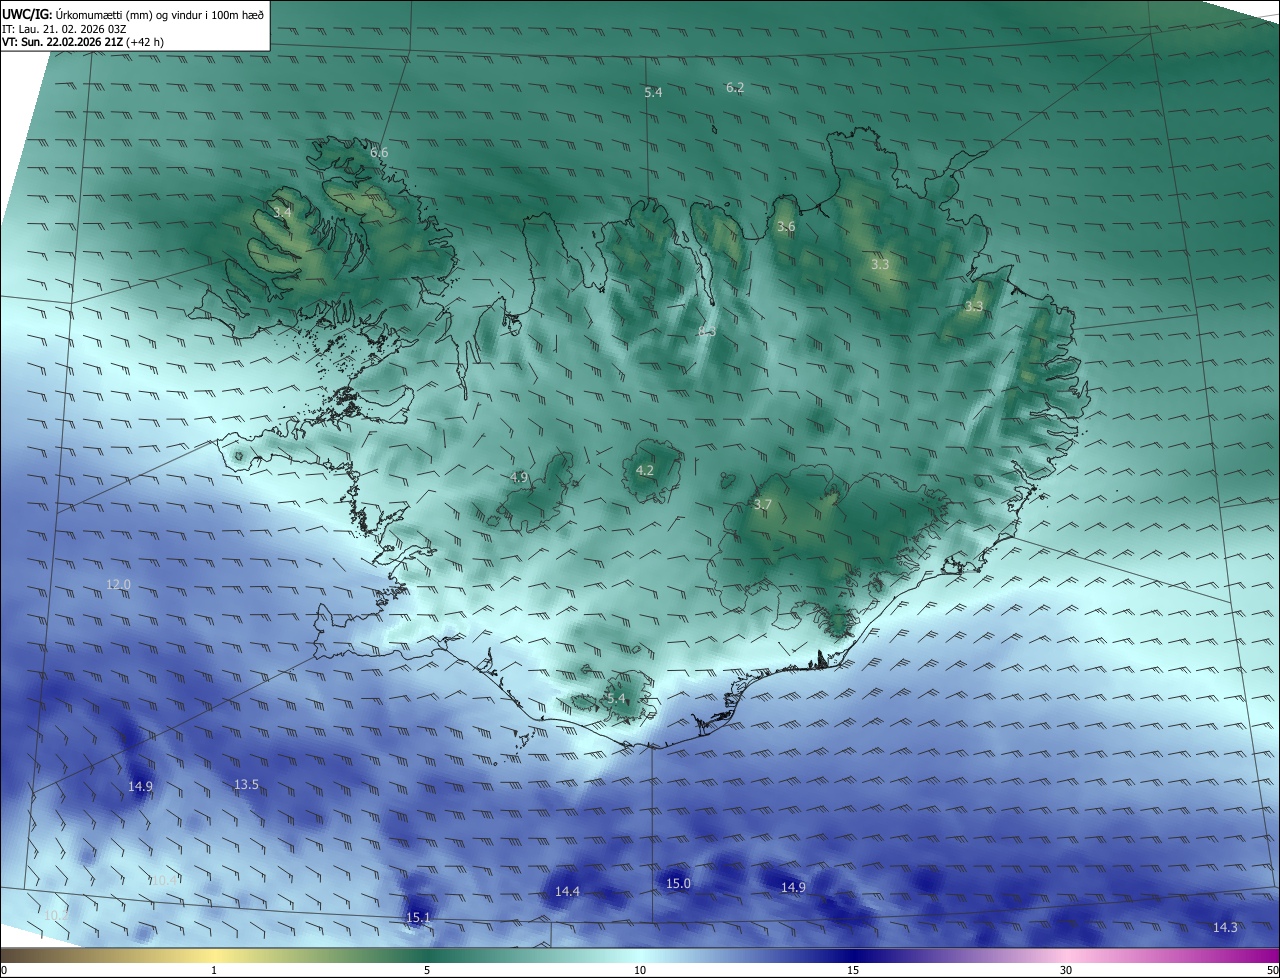The image size is (1280, 978).
Task: Click the 4.2 value on the glacier
Action: tap(645, 470)
